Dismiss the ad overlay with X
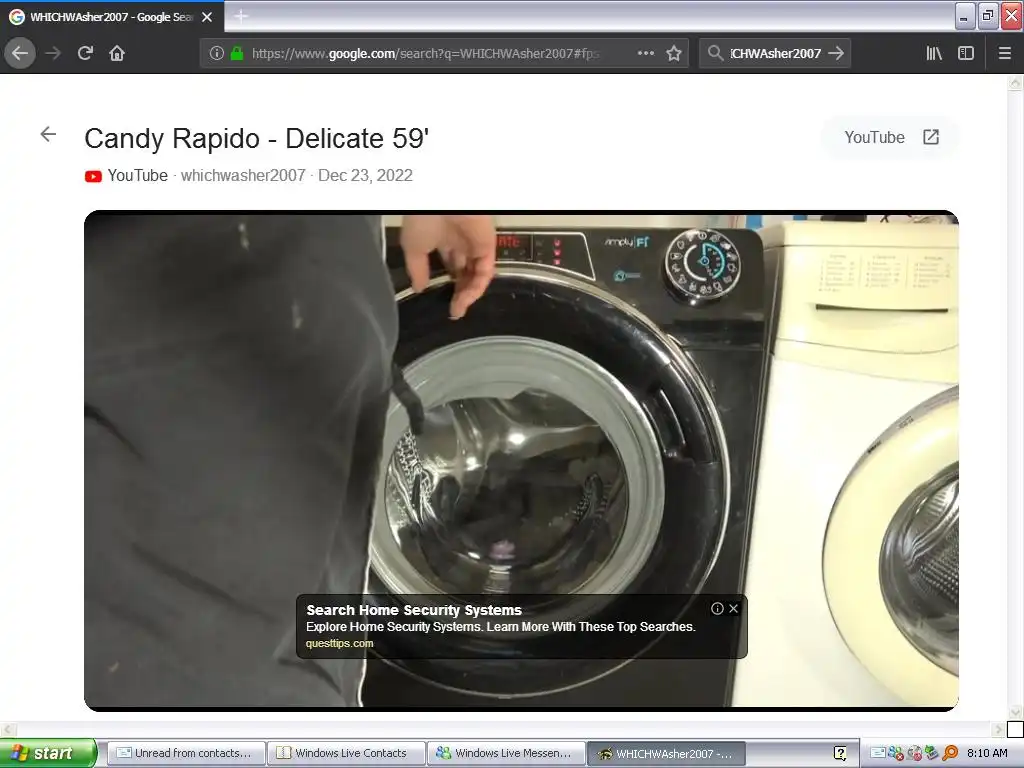 [733, 609]
